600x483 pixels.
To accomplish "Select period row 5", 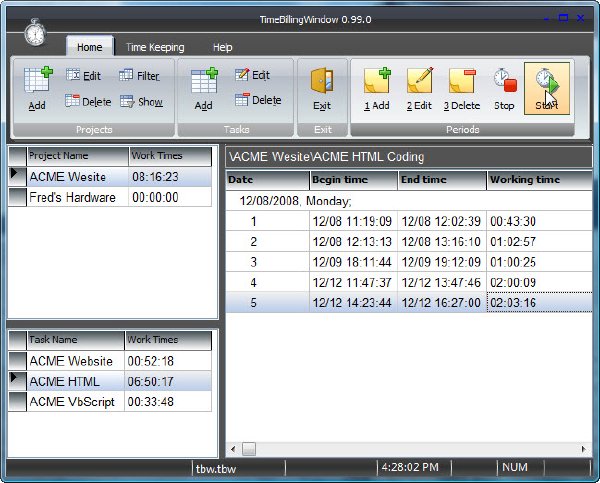I will 409,303.
